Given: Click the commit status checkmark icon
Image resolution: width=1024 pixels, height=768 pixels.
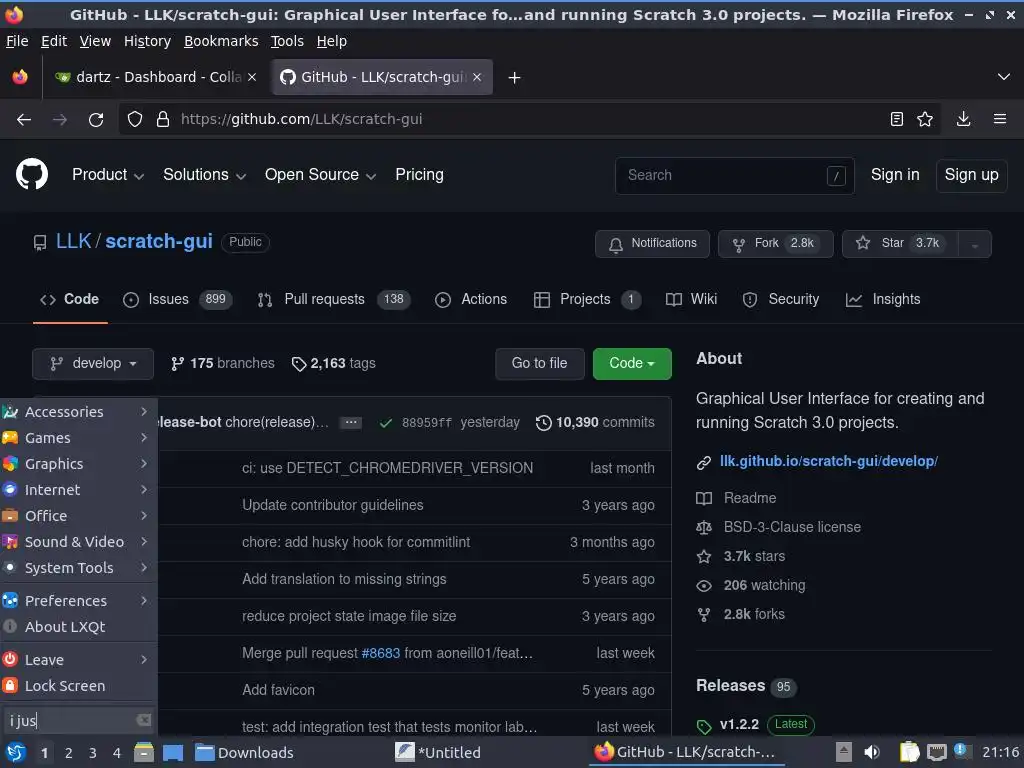Looking at the screenshot, I should [385, 423].
